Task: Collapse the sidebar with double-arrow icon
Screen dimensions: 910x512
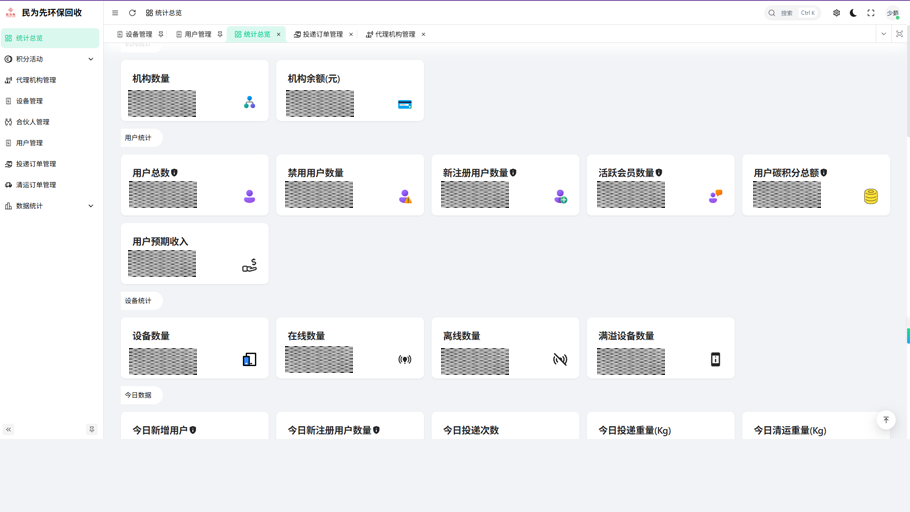Action: [x=8, y=430]
